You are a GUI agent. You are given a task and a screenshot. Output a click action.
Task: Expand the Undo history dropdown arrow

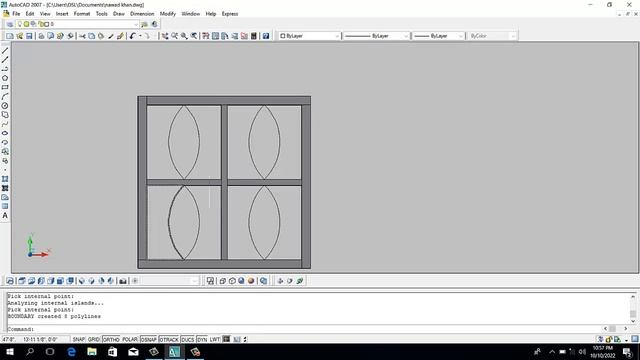140,36
